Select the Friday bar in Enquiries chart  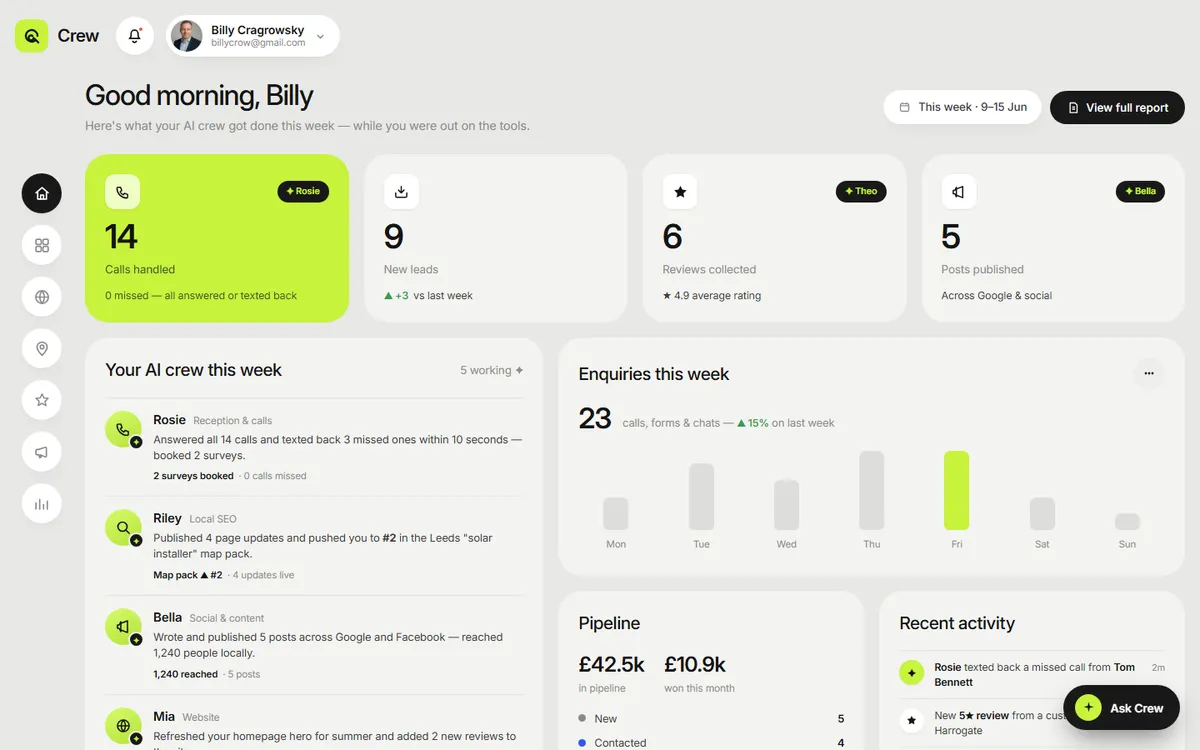(957, 490)
